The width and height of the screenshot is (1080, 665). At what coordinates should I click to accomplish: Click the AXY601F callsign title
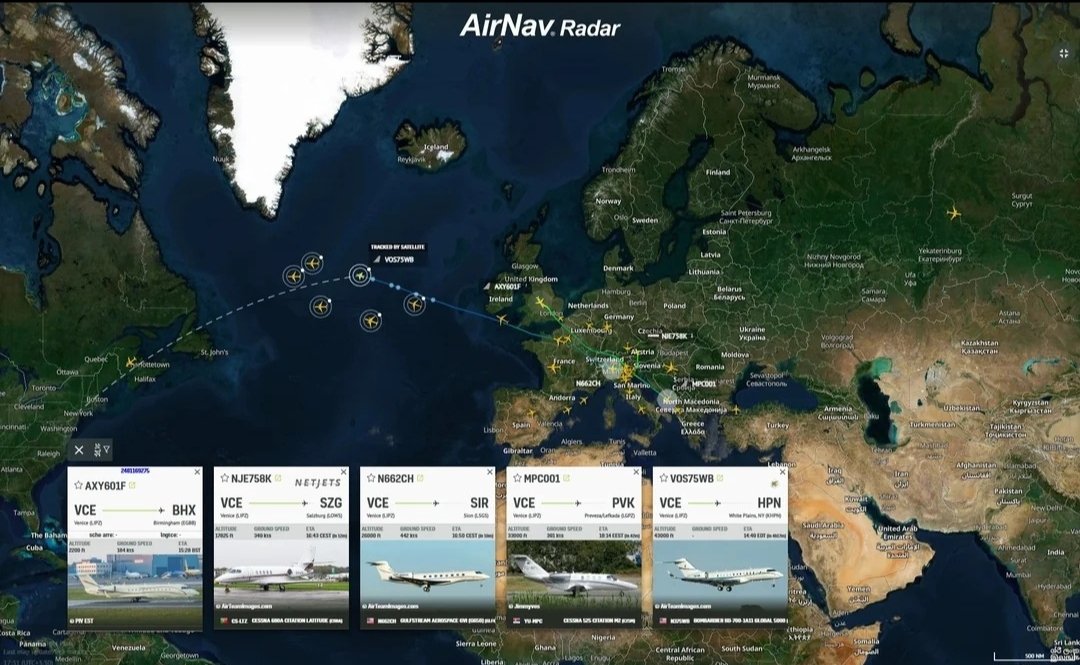[x=105, y=486]
